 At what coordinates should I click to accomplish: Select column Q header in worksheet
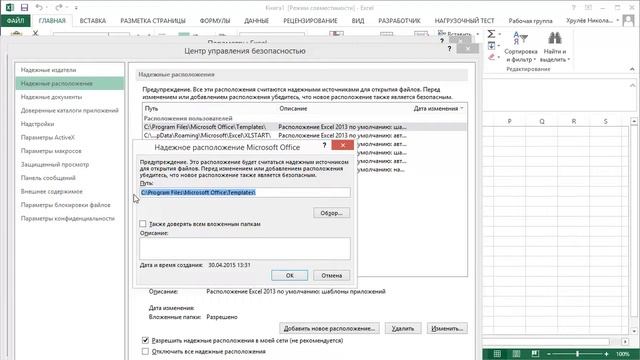[542, 121]
